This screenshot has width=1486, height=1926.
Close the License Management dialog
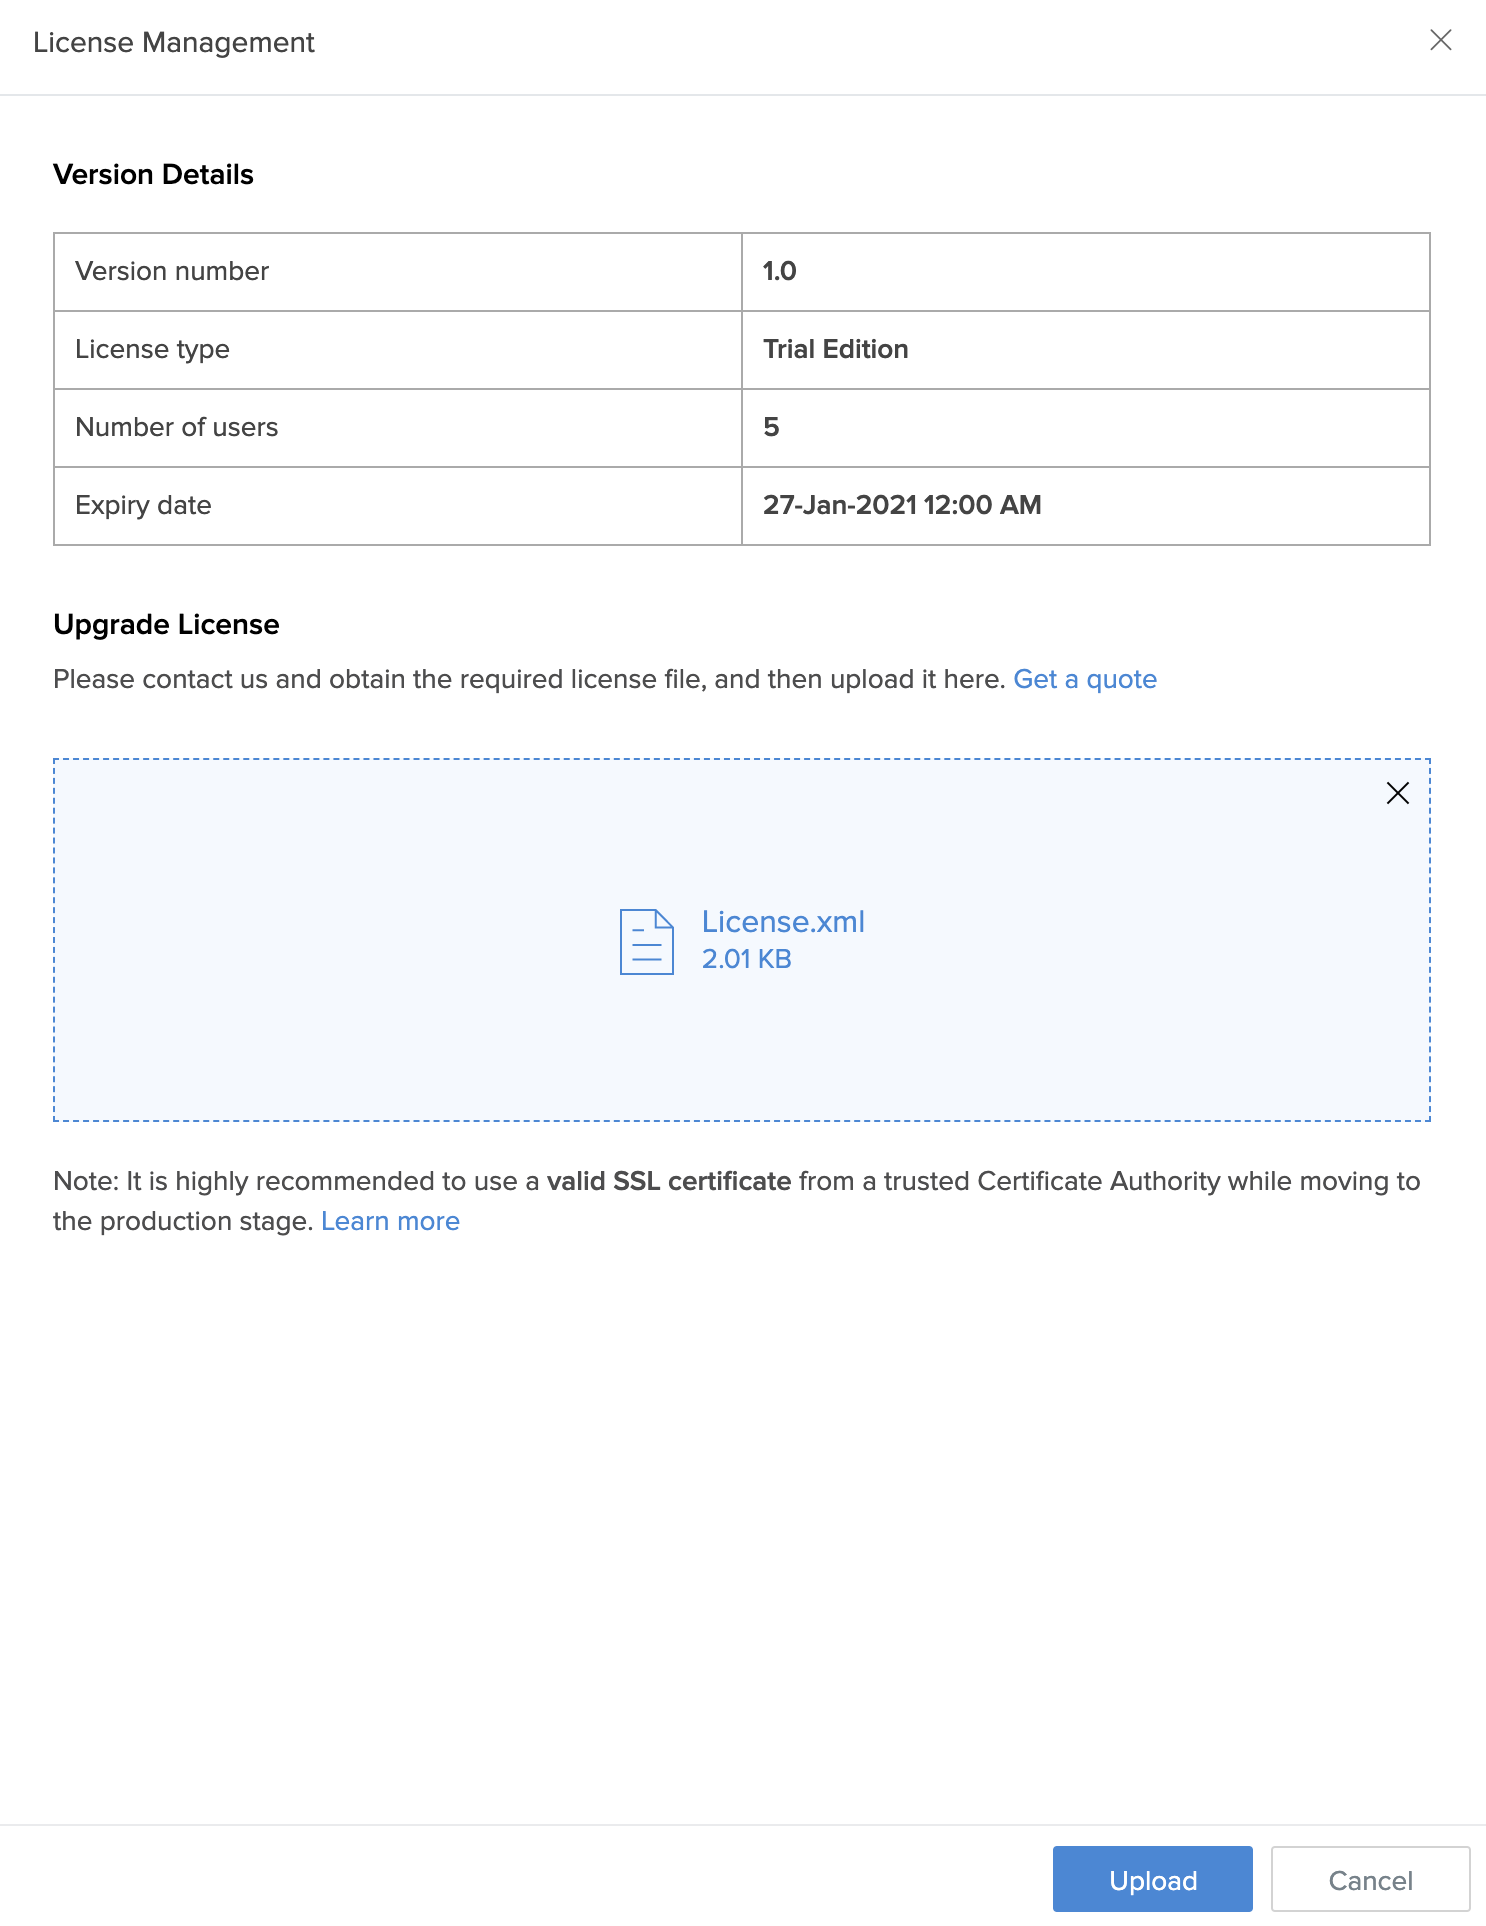click(x=1440, y=40)
